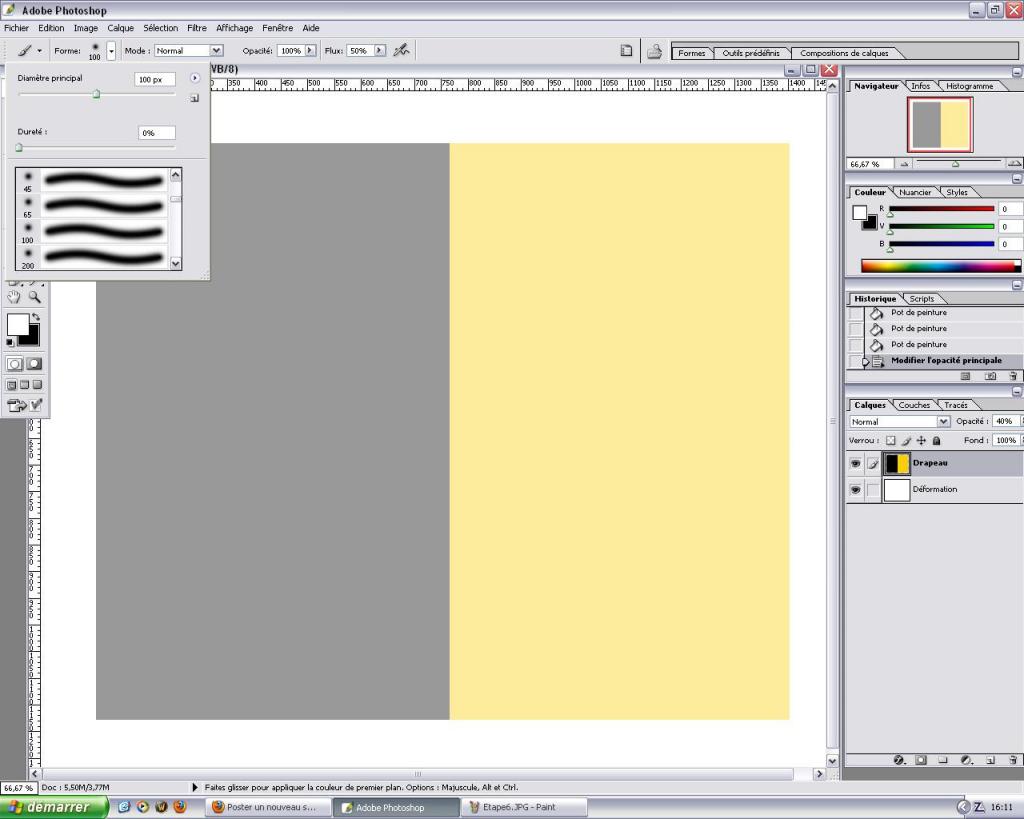Select the Hand tool
Screen dimensions: 1024x819
coord(14,297)
